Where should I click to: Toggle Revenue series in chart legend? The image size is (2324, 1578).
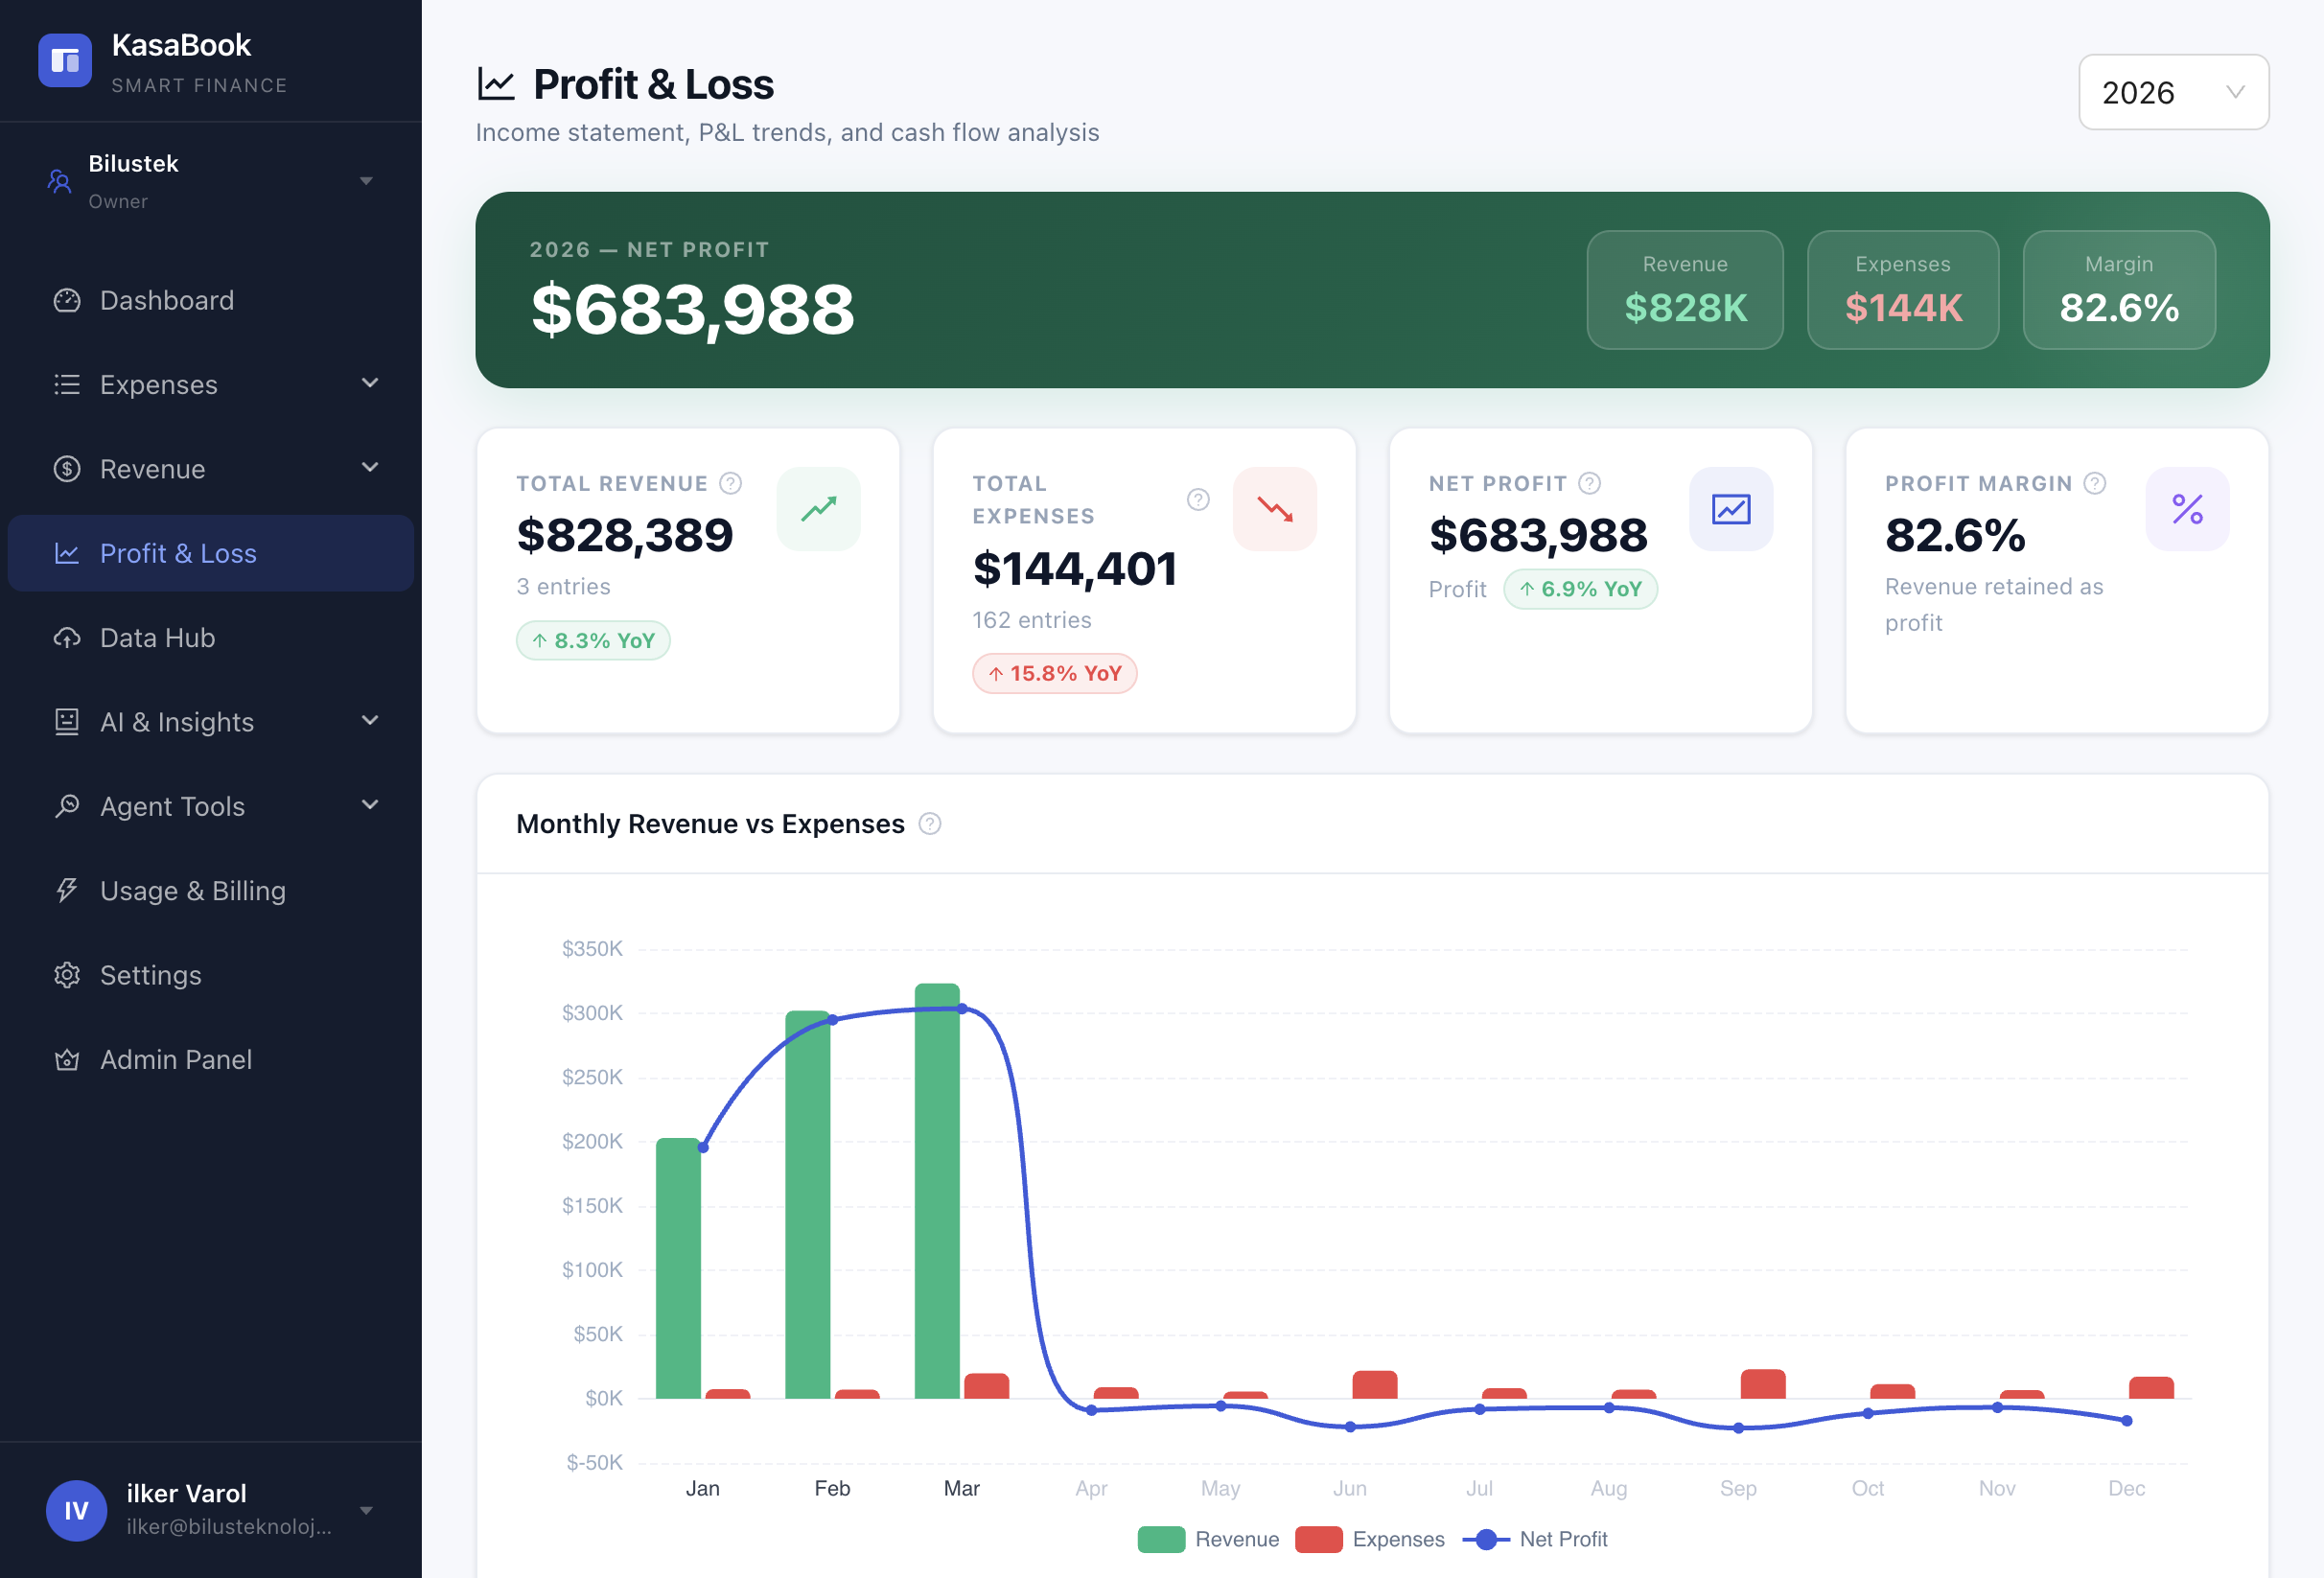click(x=1209, y=1539)
